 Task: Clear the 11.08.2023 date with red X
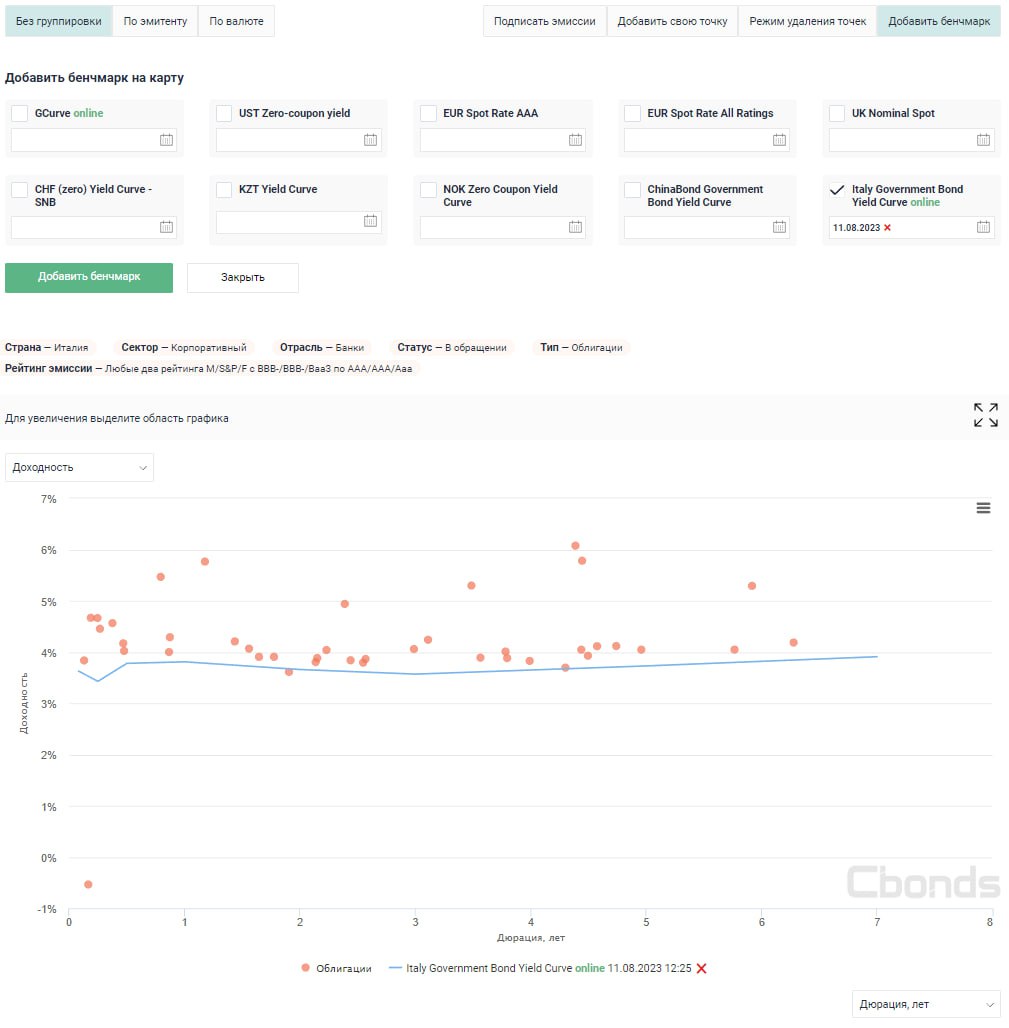click(x=887, y=227)
